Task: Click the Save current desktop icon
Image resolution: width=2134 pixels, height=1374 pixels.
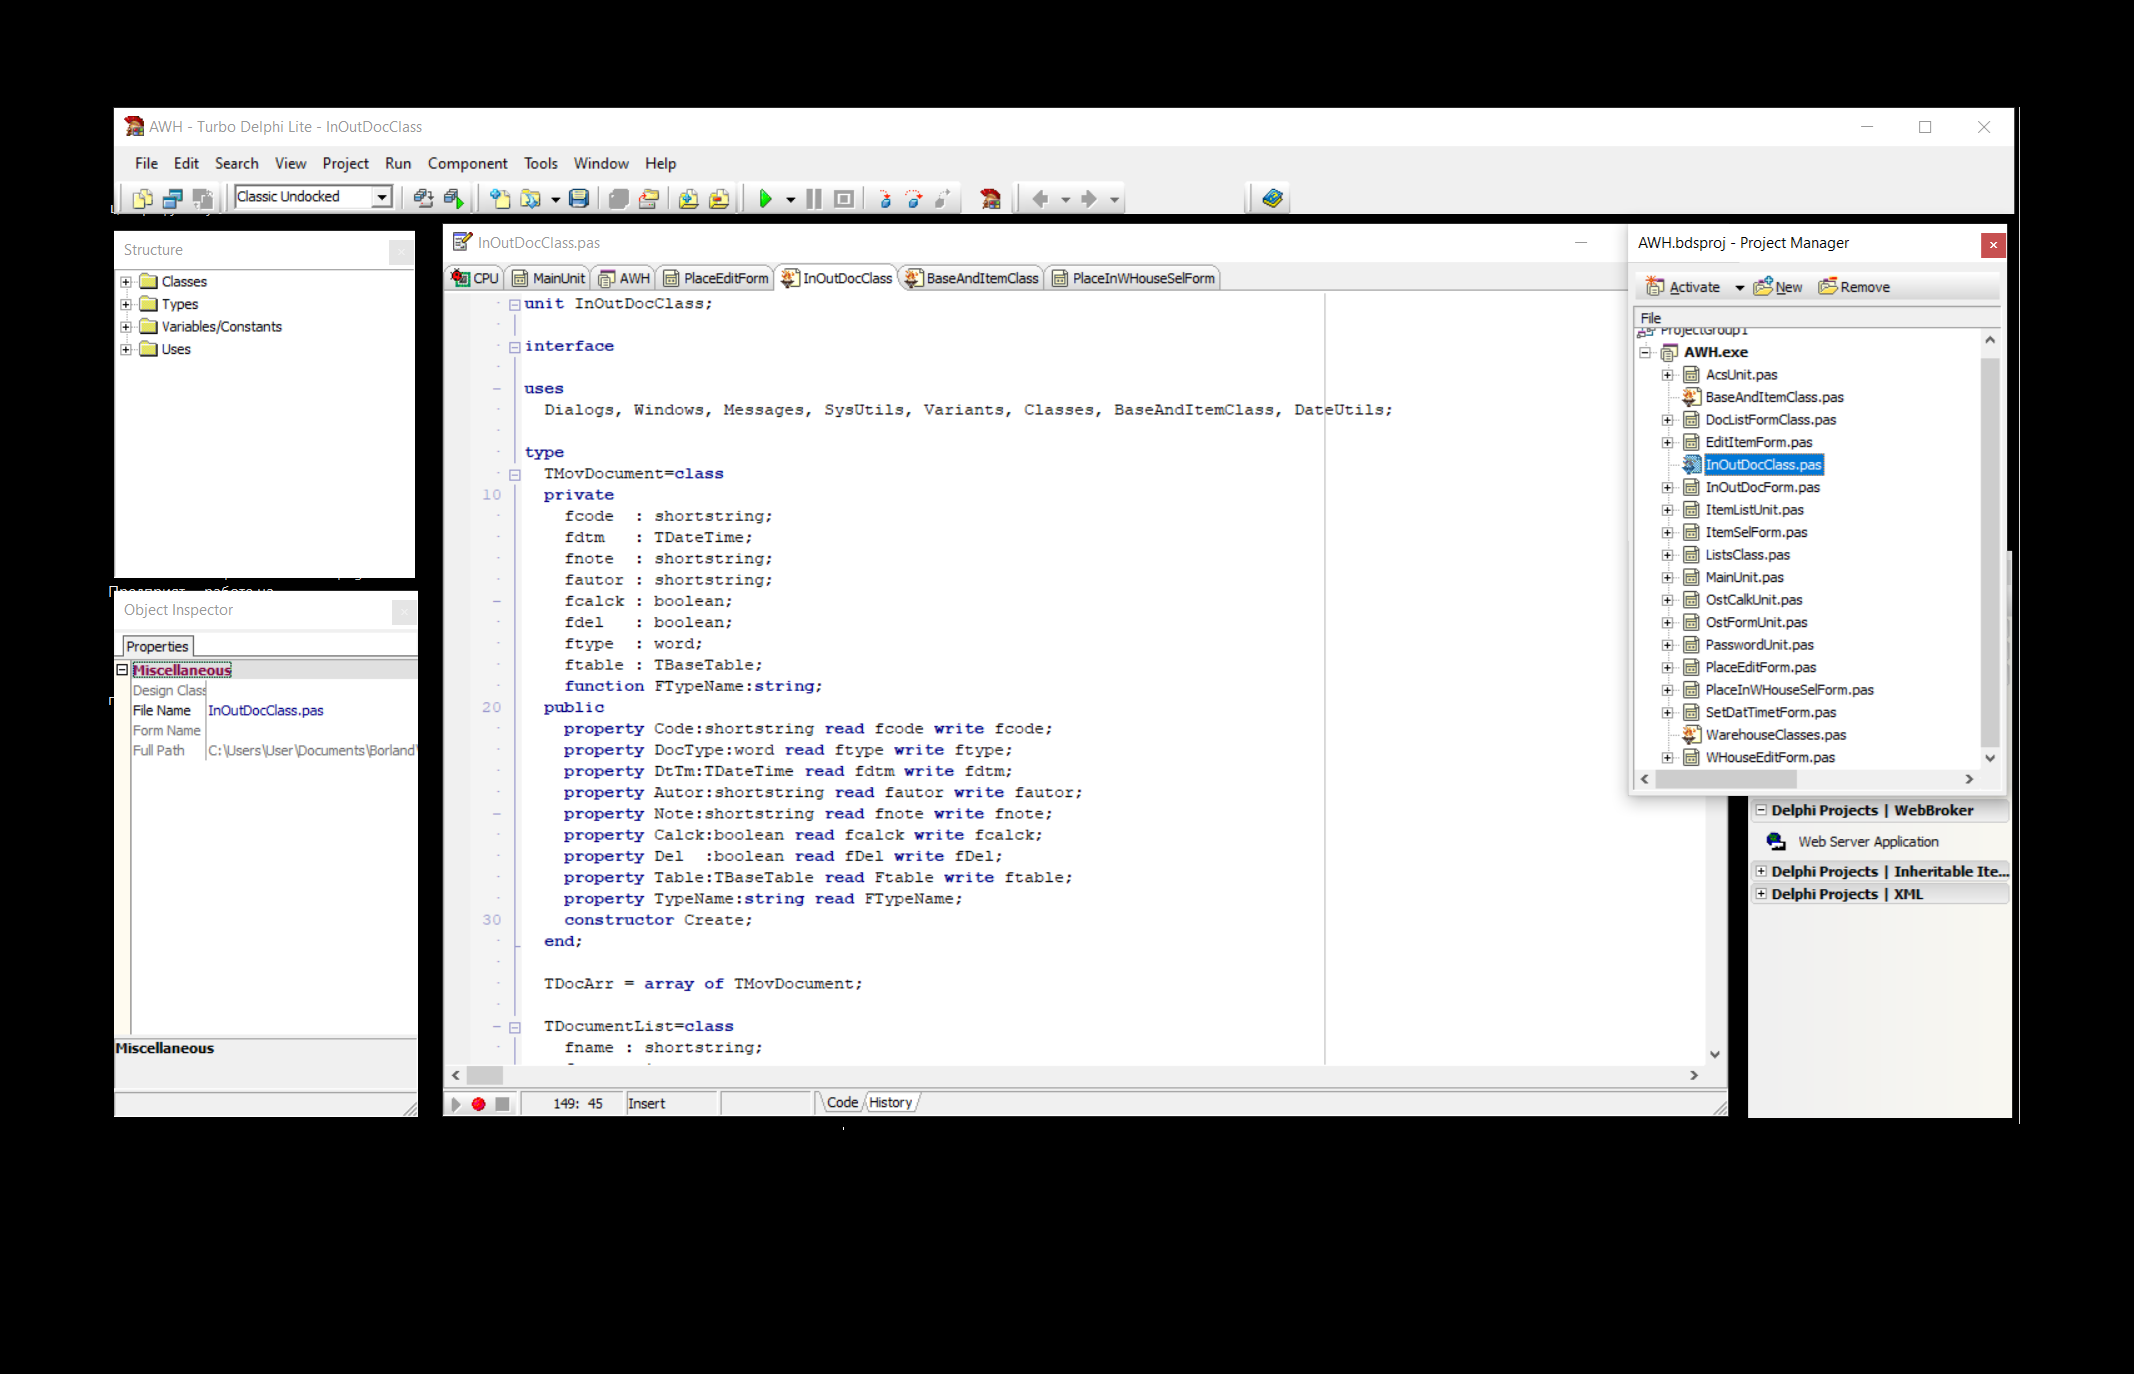Action: click(423, 198)
